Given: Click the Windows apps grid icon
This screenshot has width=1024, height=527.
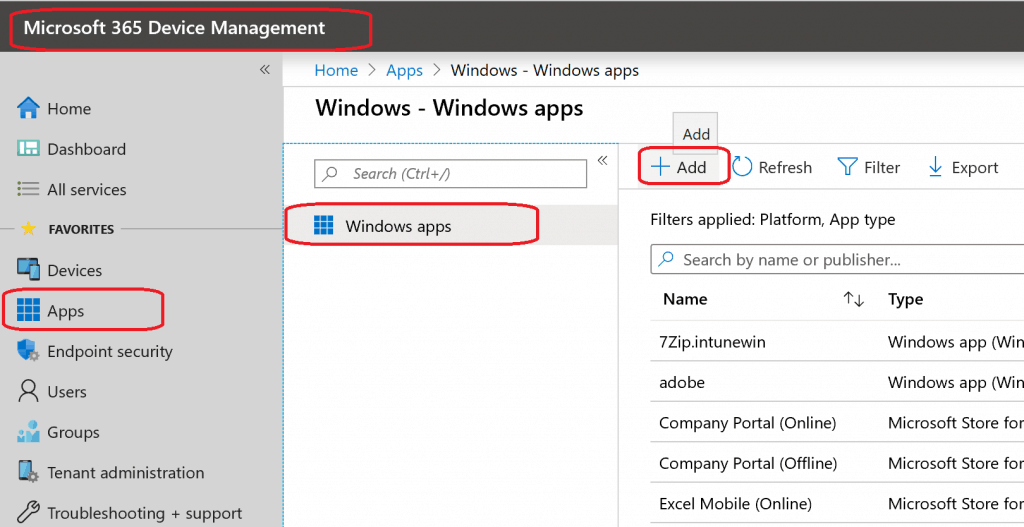Looking at the screenshot, I should pyautogui.click(x=324, y=226).
